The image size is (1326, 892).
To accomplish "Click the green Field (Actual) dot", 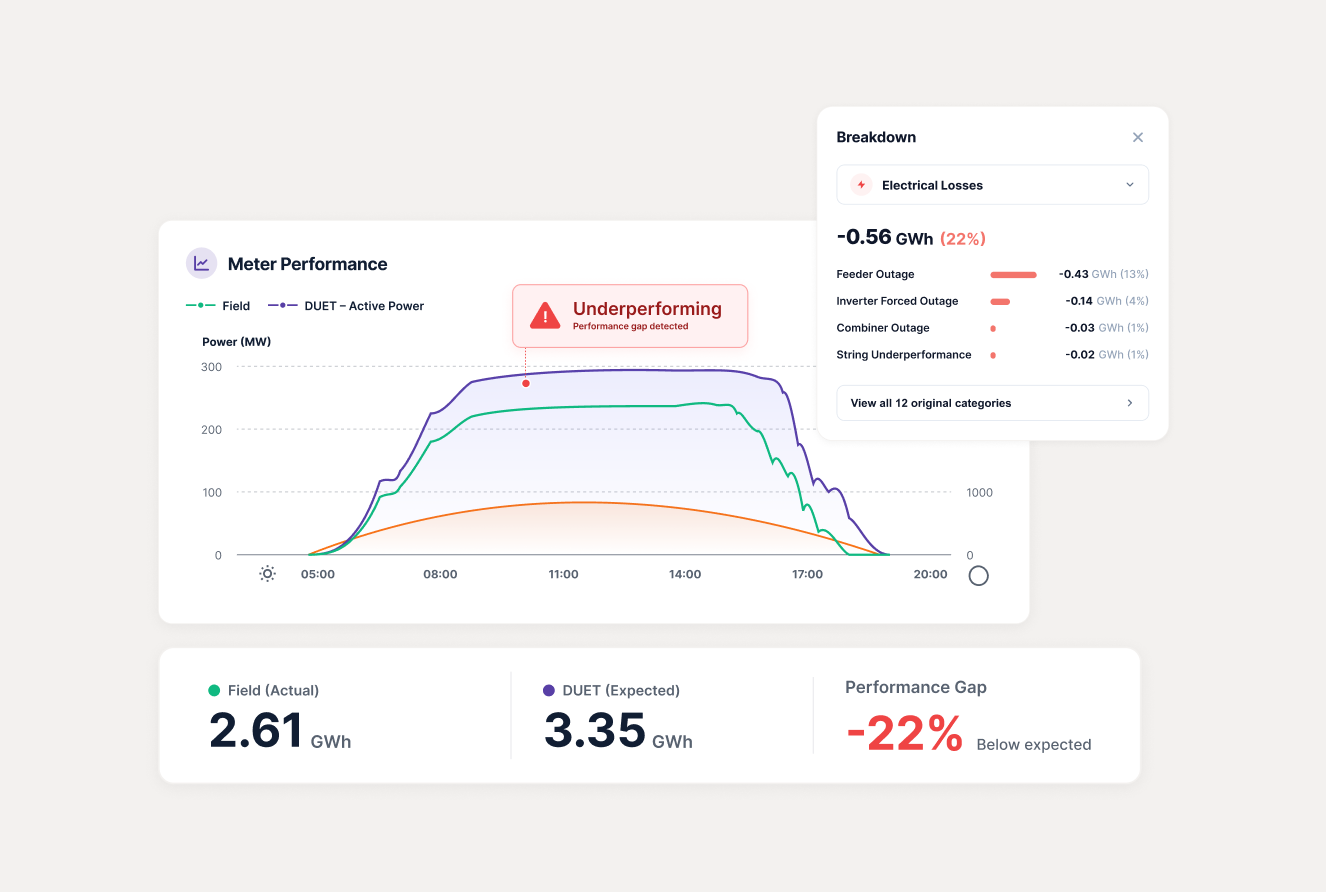I will (x=214, y=690).
